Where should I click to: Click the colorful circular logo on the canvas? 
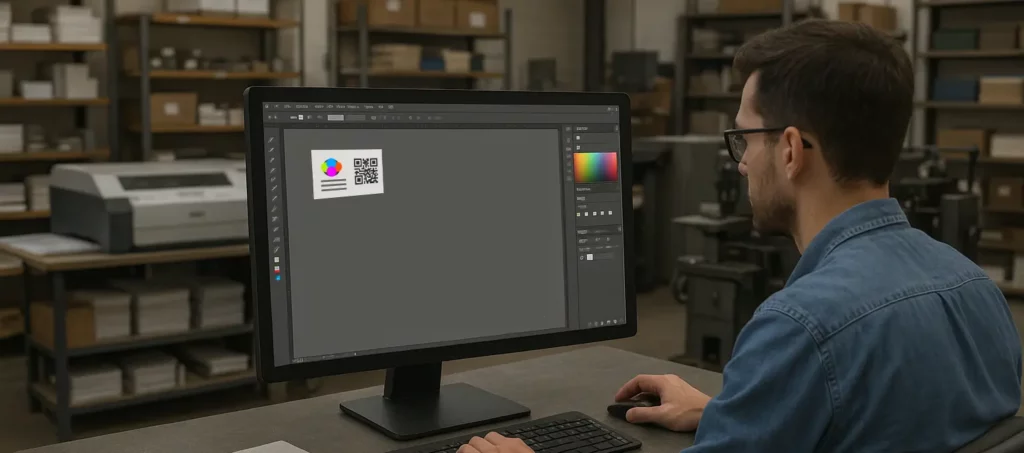[x=330, y=167]
